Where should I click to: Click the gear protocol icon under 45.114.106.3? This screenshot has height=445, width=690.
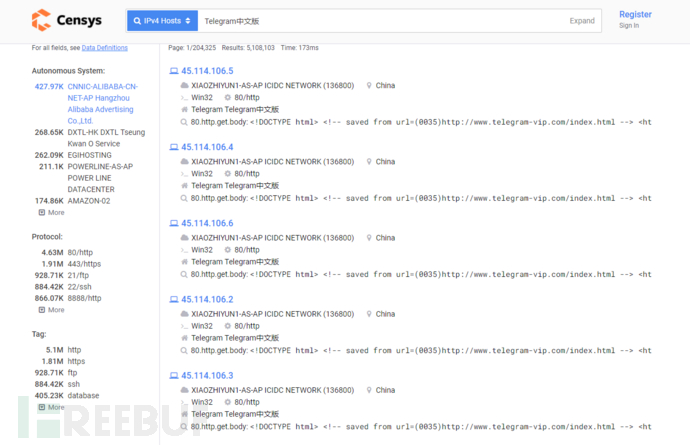click(x=228, y=402)
